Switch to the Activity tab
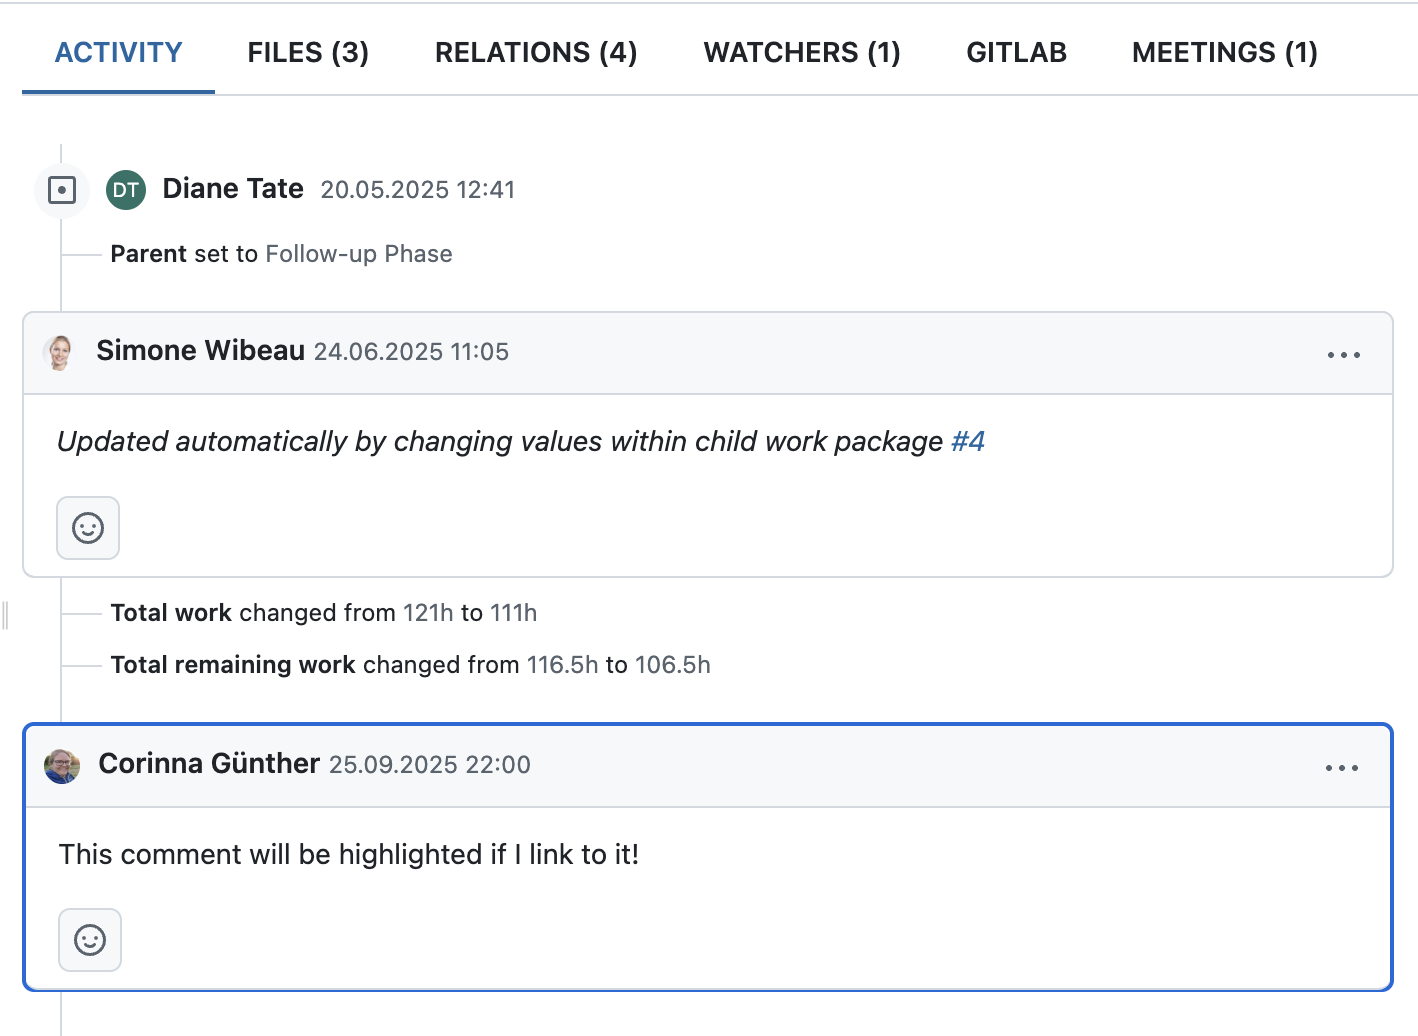 (118, 52)
